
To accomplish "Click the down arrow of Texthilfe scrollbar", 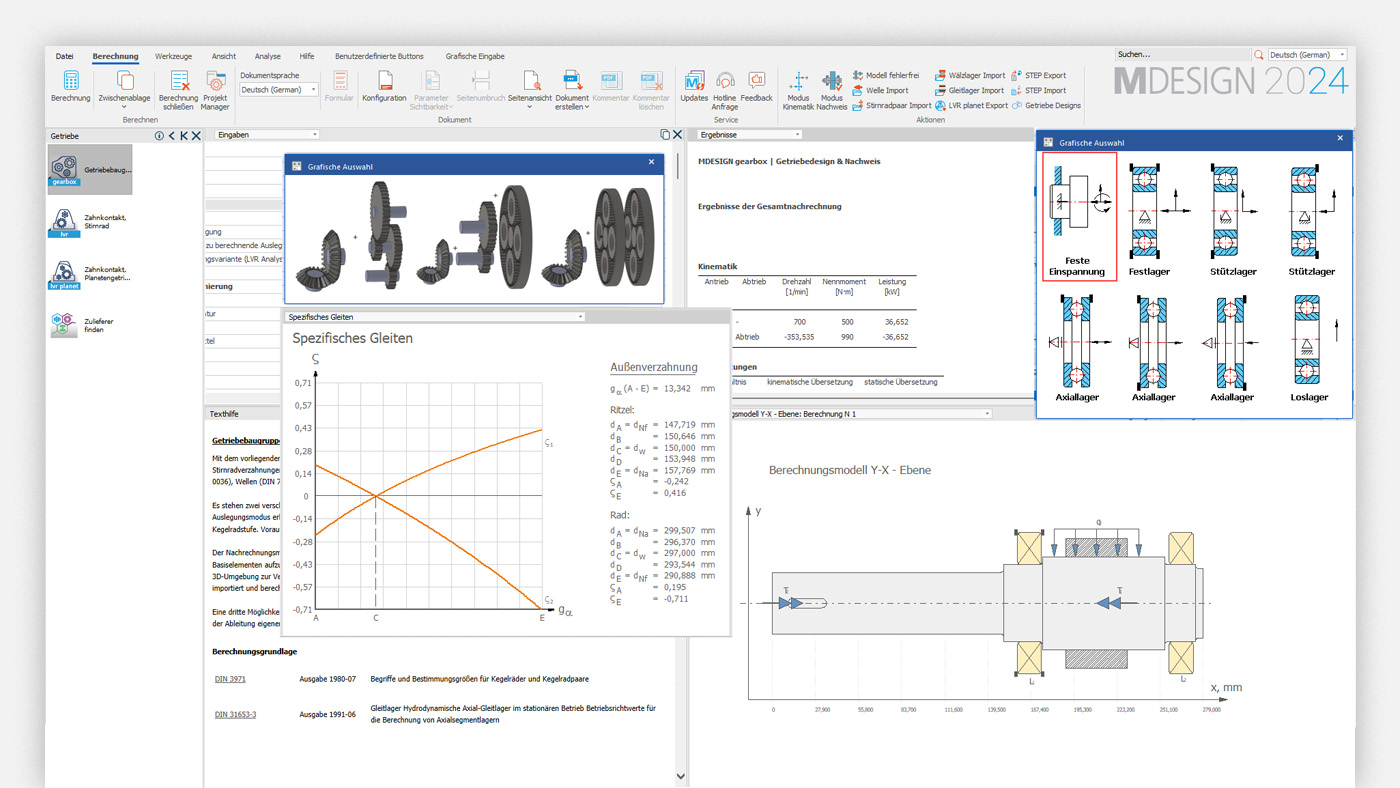I will (x=681, y=776).
